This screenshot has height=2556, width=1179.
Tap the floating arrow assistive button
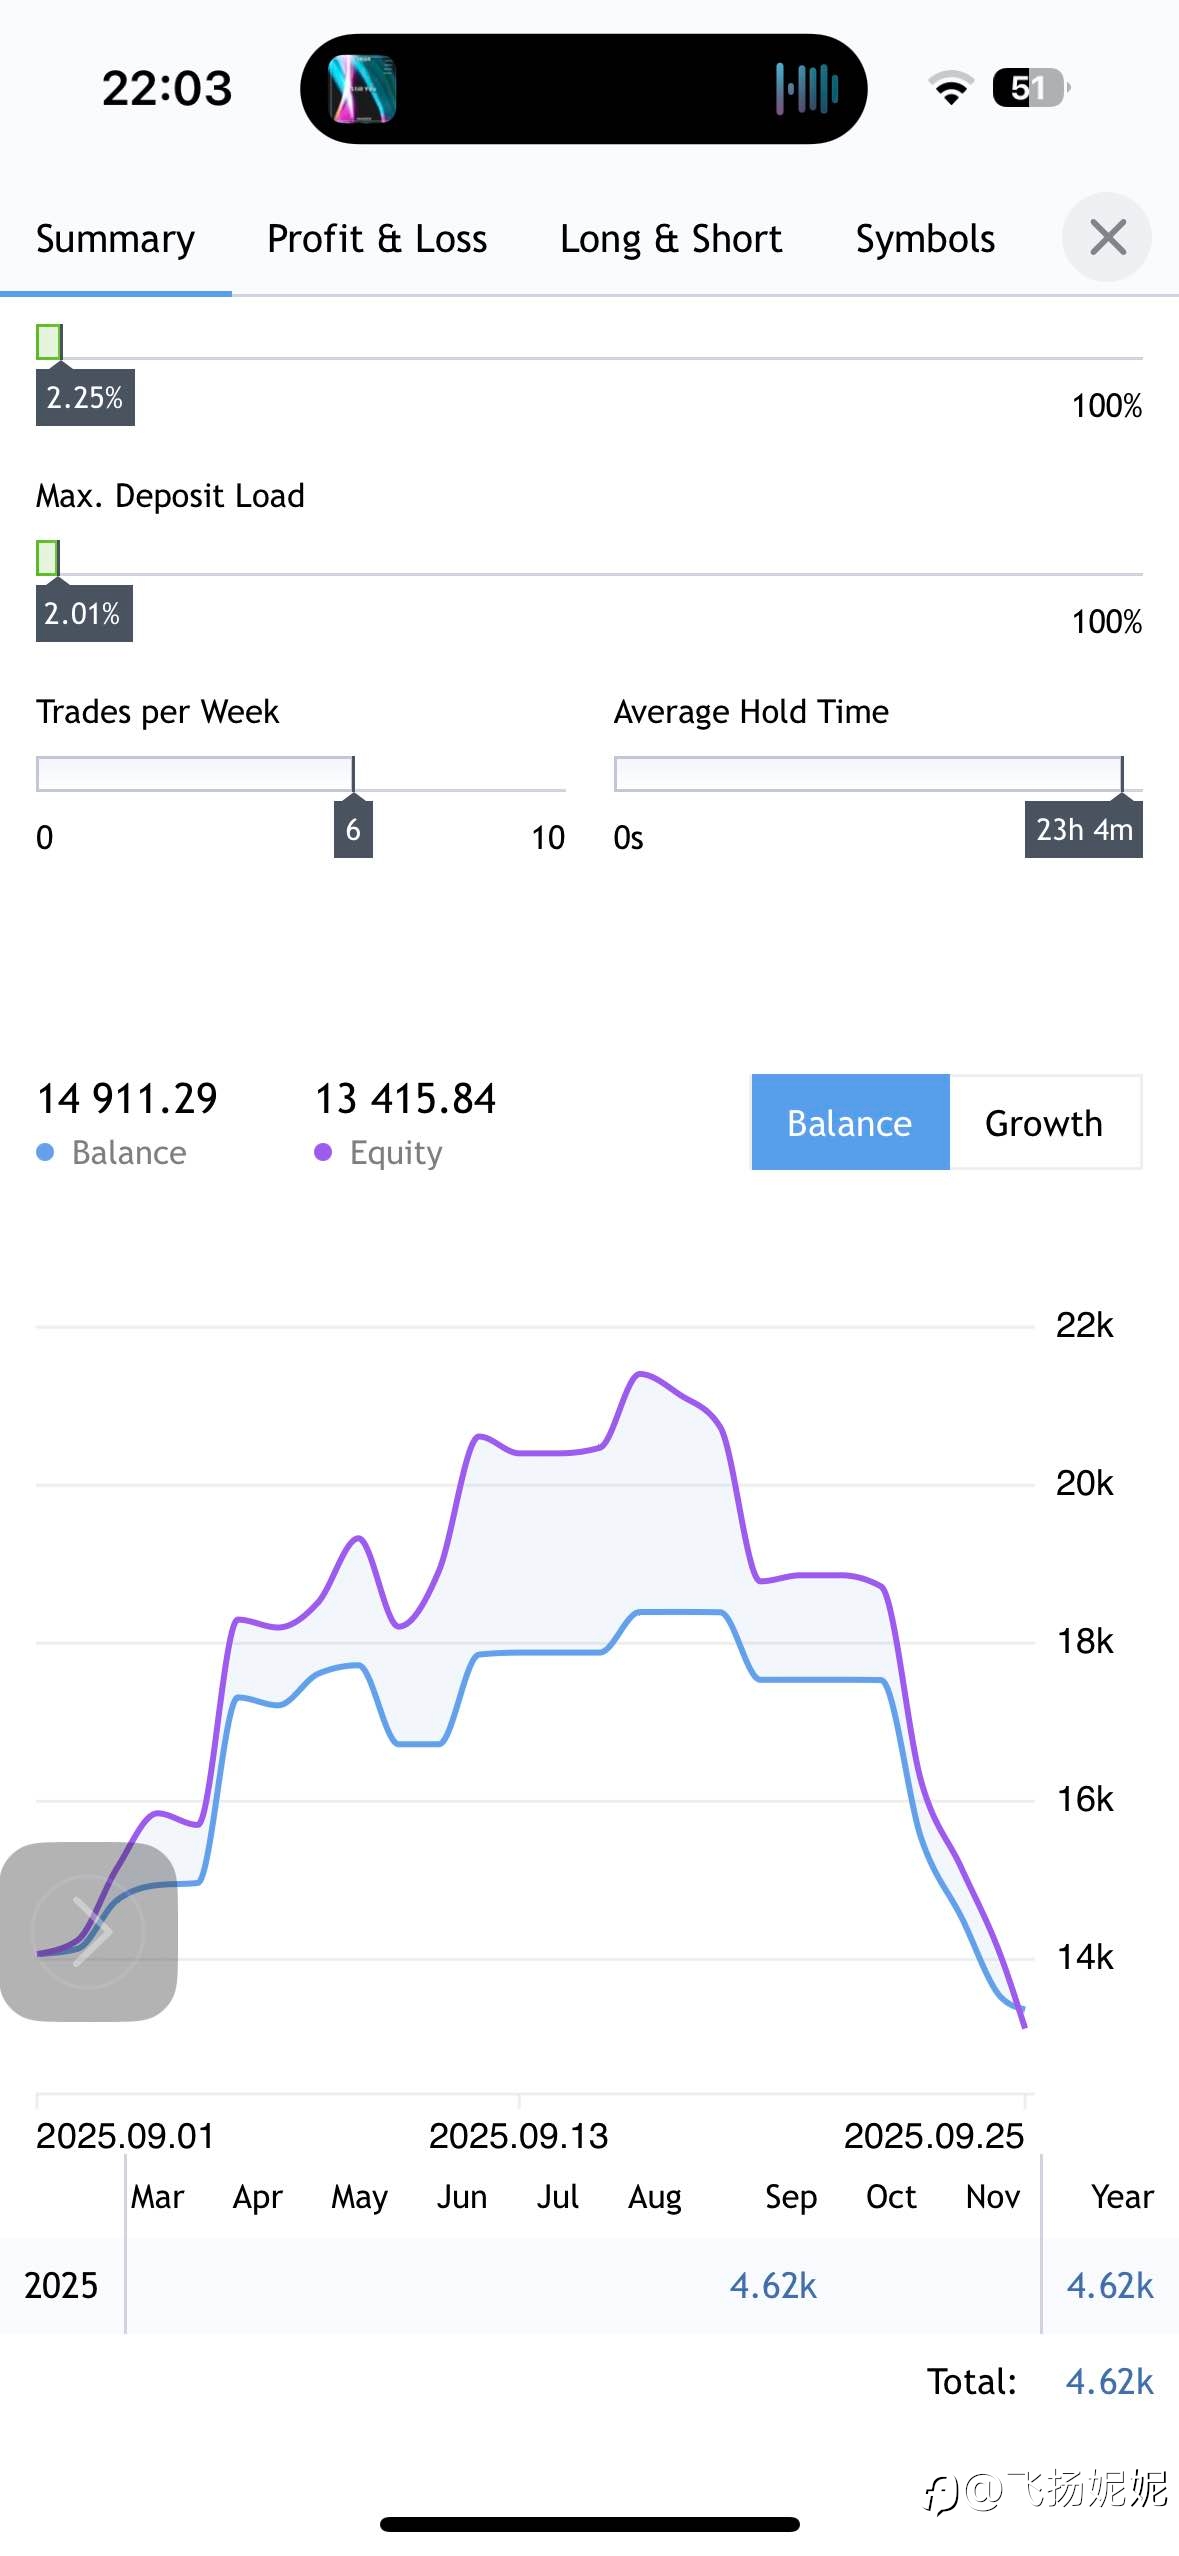click(89, 1931)
